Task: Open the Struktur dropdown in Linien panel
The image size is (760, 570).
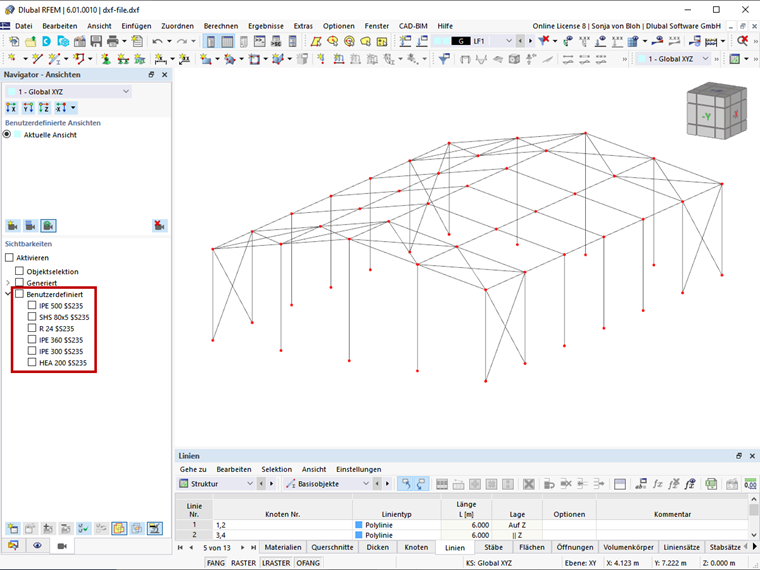Action: coord(216,484)
